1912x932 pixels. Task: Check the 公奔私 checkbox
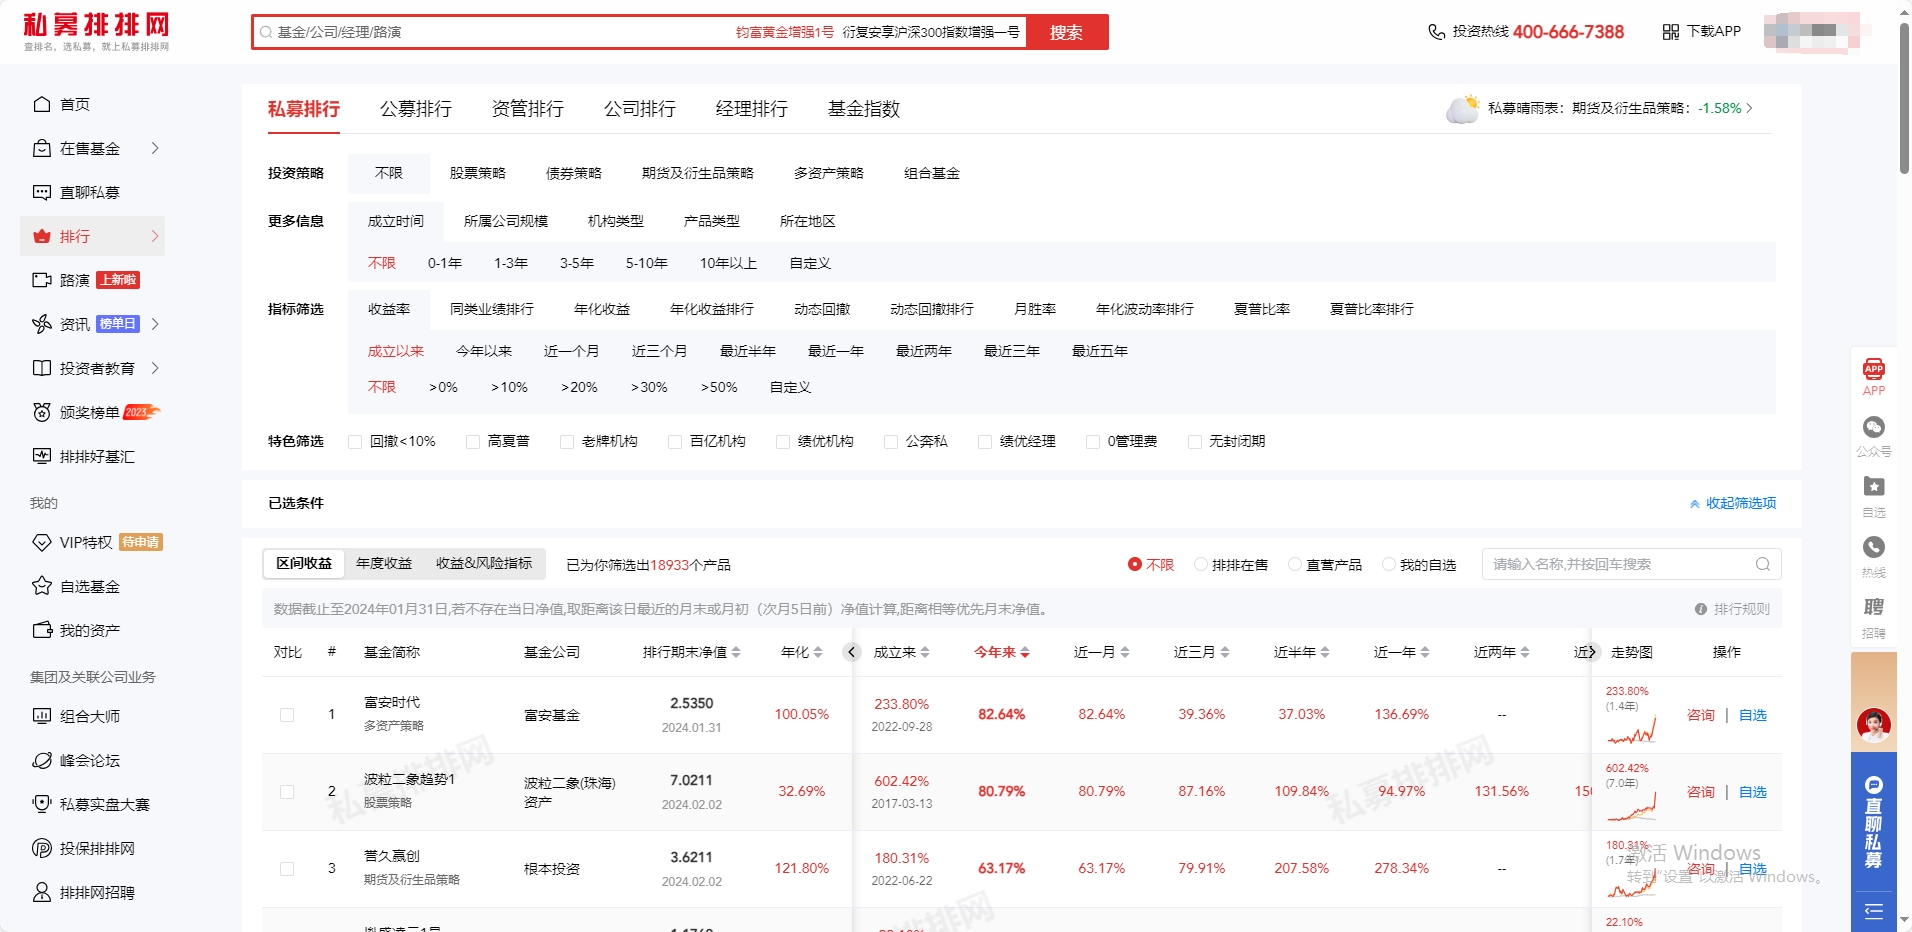(891, 442)
